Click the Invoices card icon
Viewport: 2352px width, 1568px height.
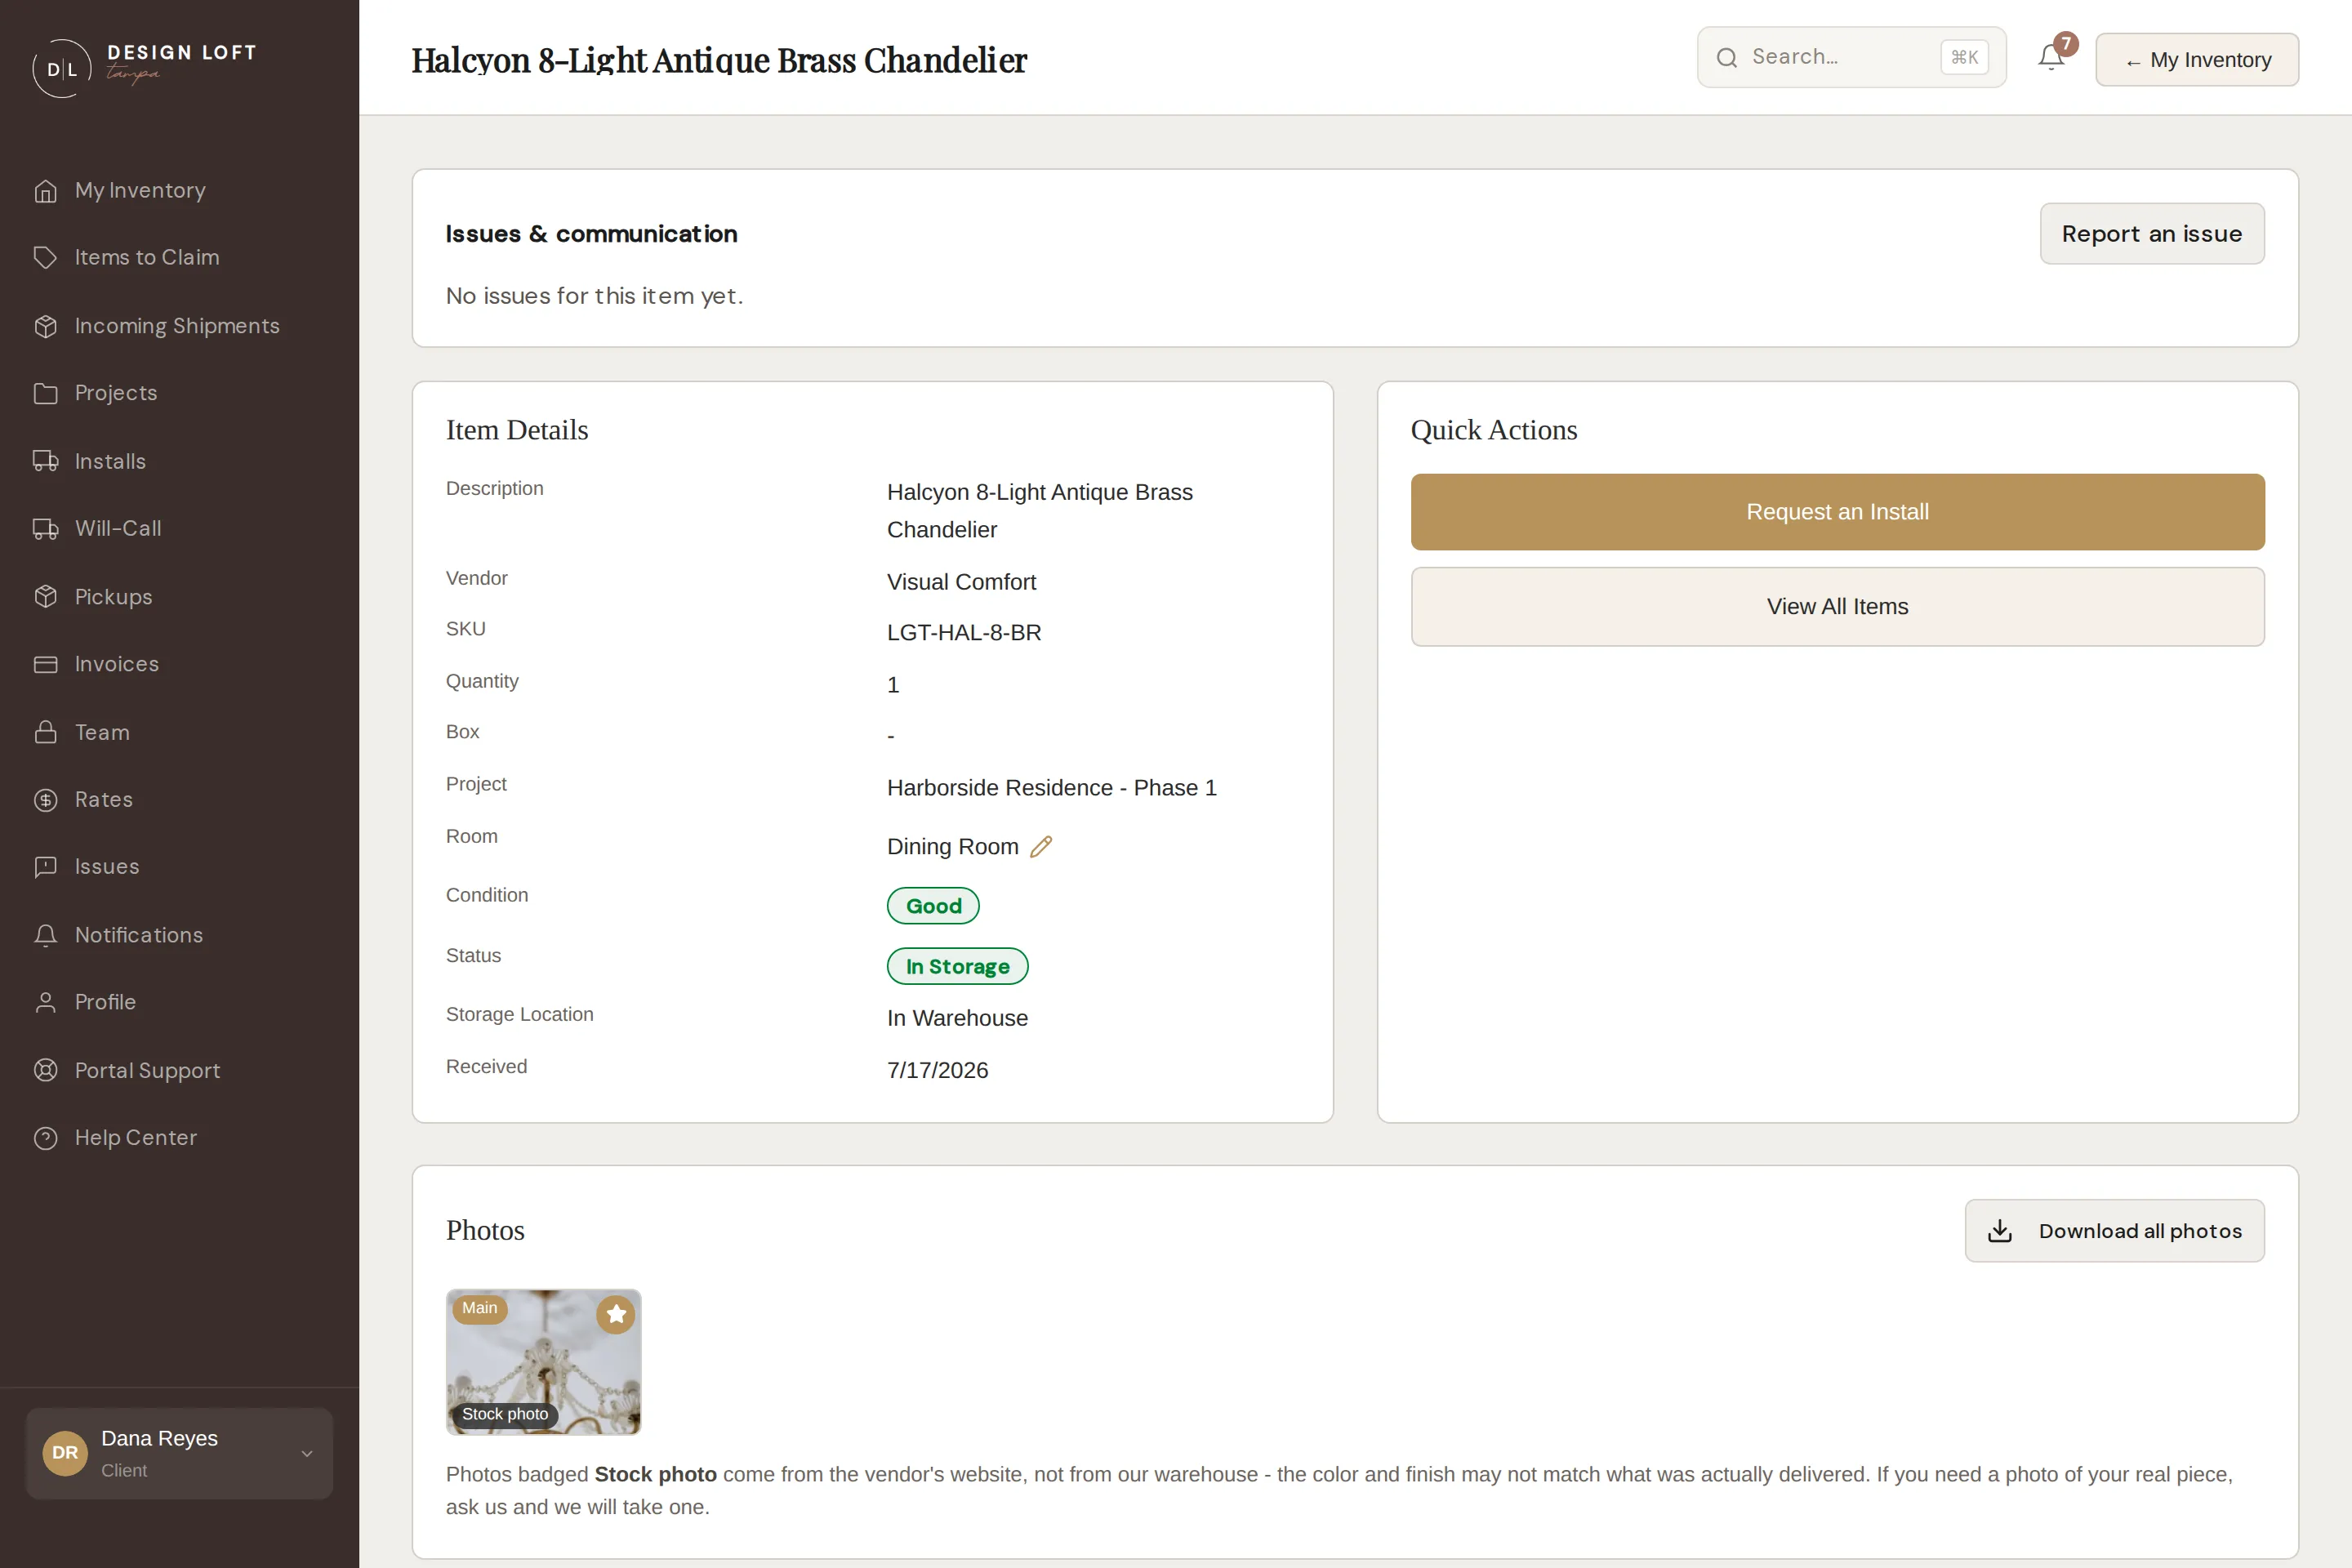point(46,664)
